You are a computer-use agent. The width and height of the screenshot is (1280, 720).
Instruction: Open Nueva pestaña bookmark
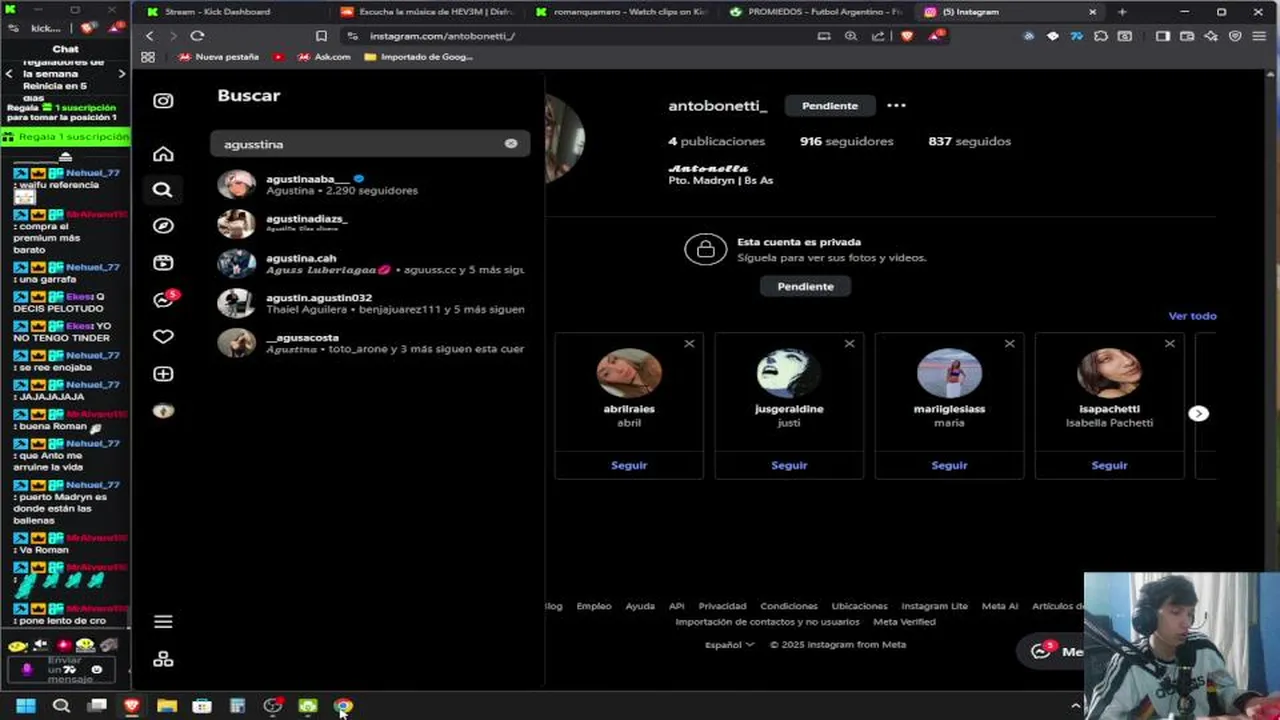tap(217, 57)
